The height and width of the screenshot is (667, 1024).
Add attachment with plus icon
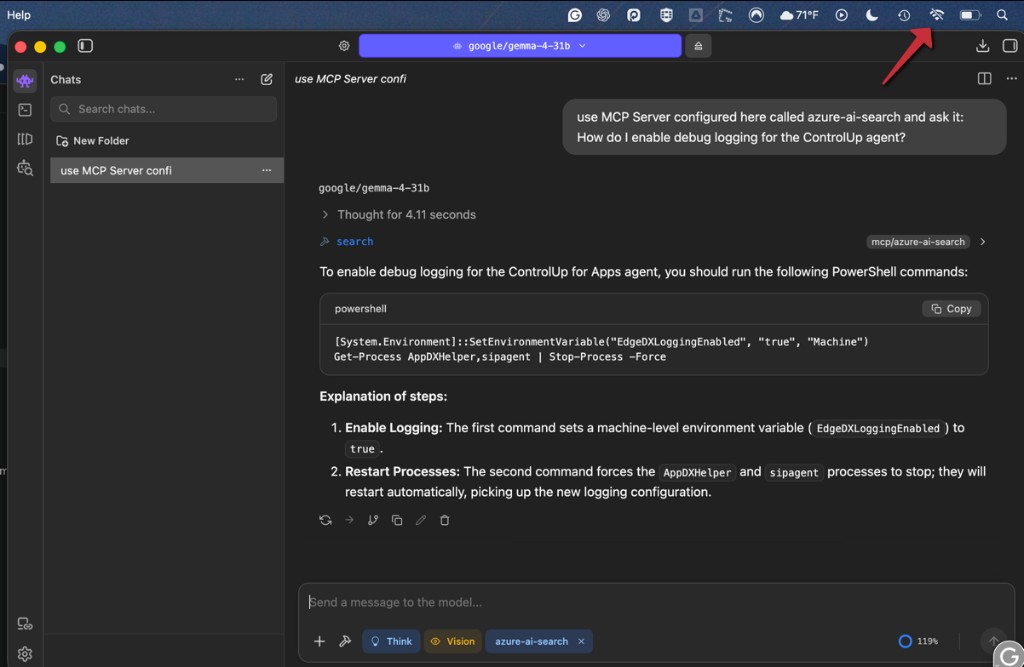point(319,641)
